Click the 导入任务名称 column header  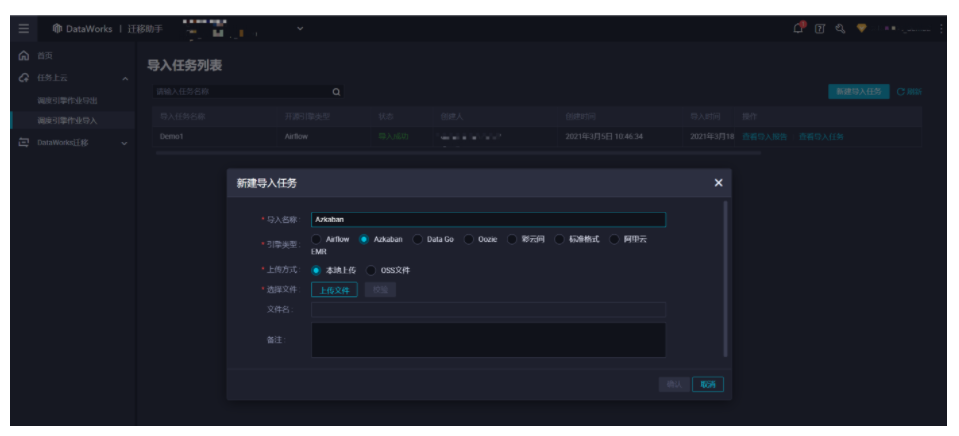coord(182,116)
